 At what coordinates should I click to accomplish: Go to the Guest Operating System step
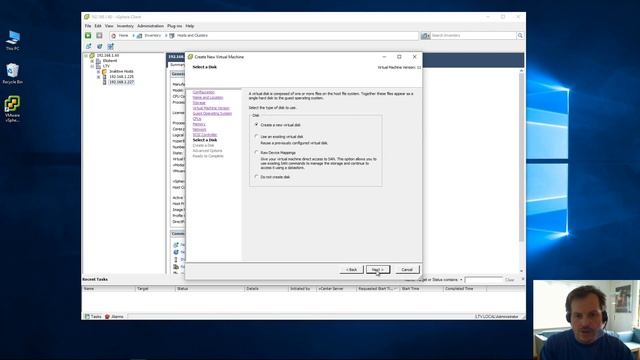(212, 113)
